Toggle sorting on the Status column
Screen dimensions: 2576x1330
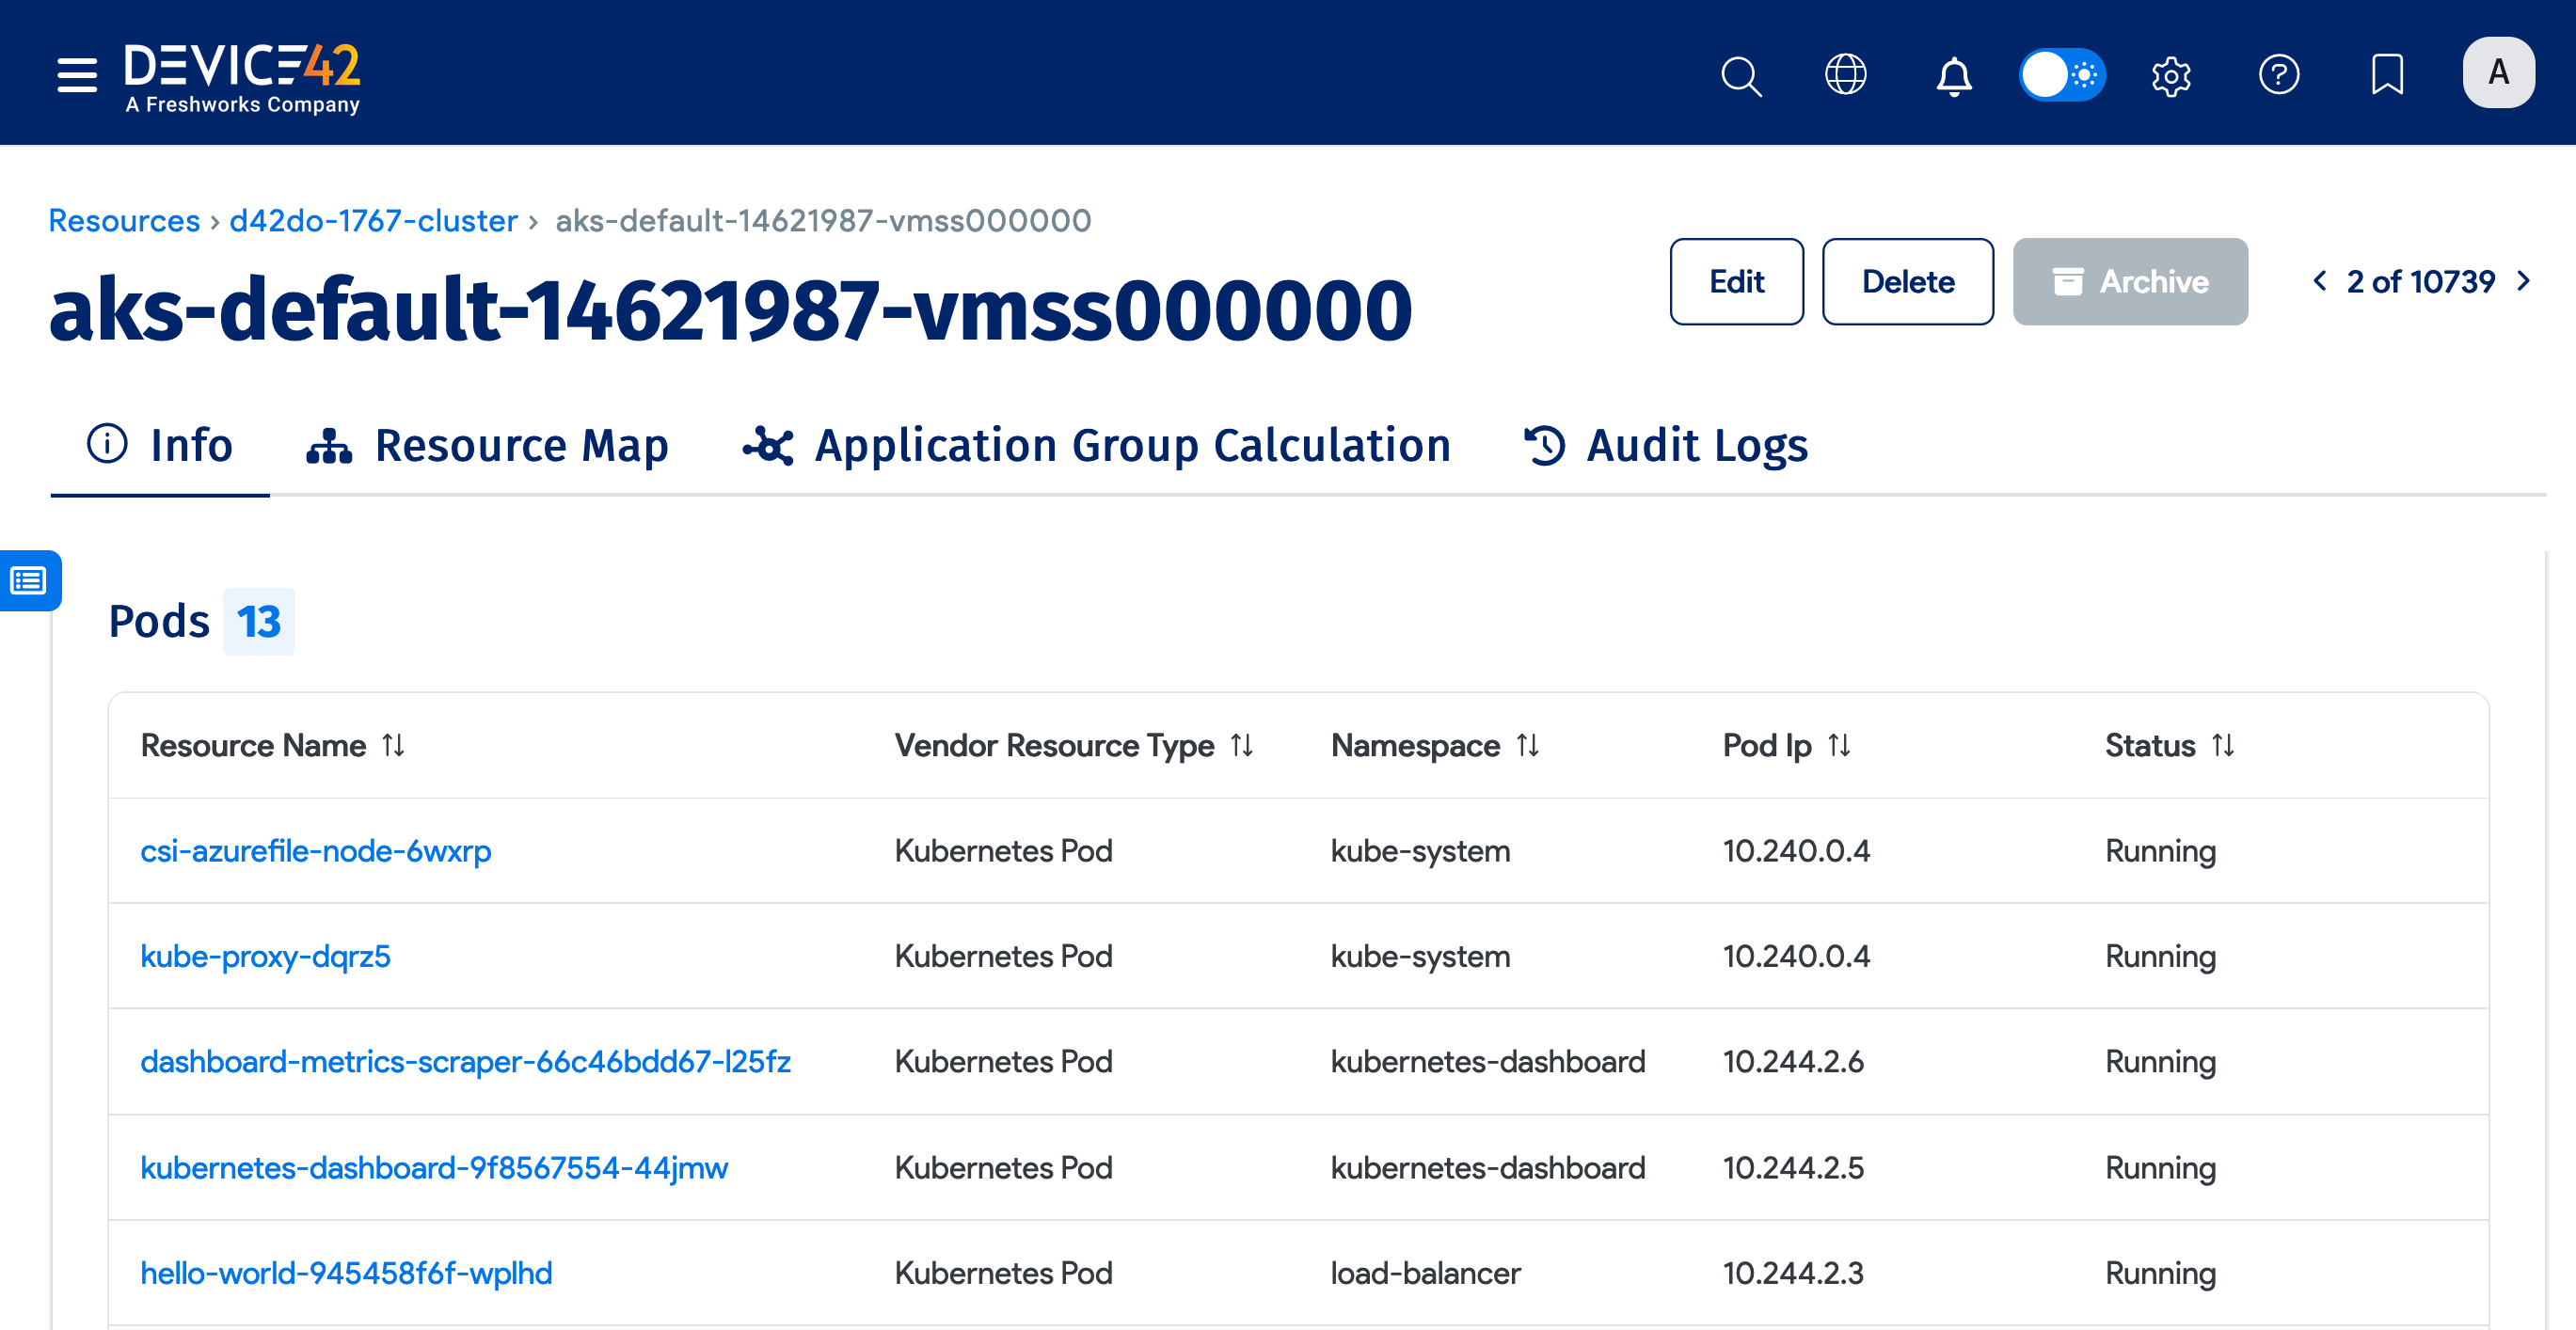tap(2223, 745)
